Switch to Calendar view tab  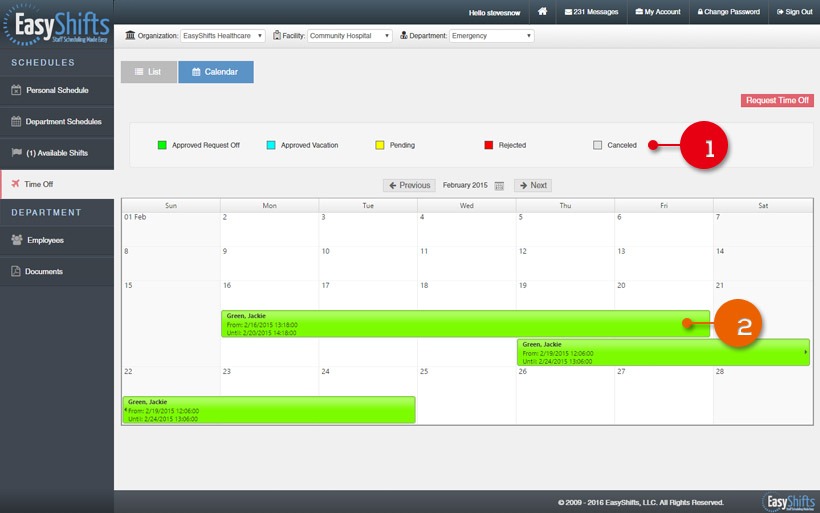pos(216,72)
